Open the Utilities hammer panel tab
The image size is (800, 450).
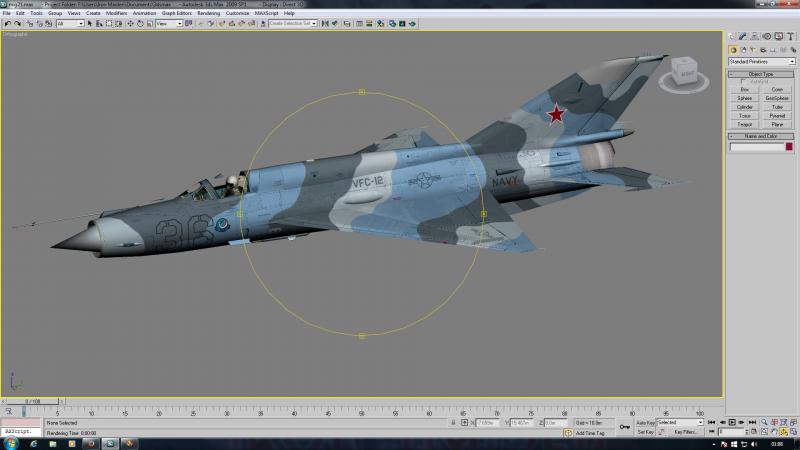(790, 36)
